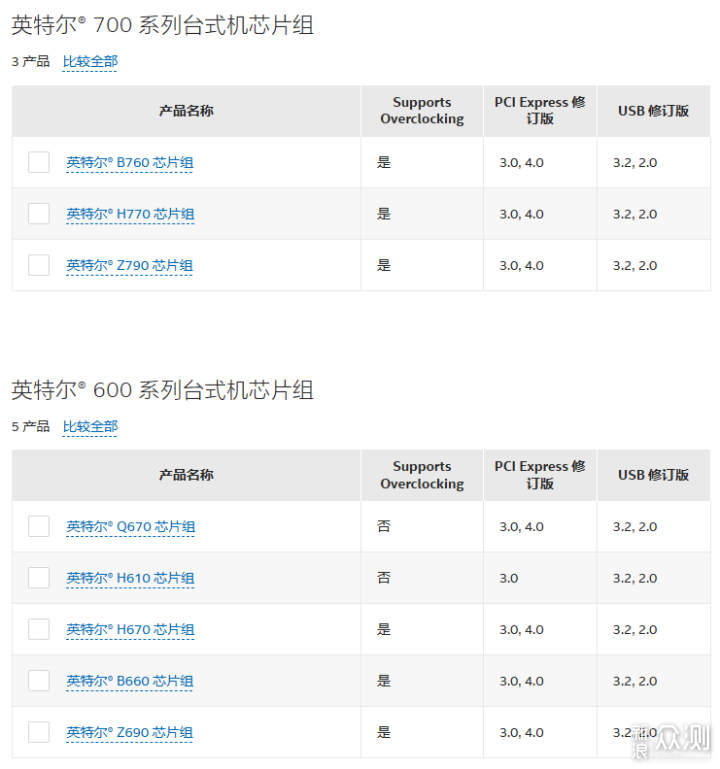Select the Q670 chipset checkbox
The width and height of the screenshot is (720, 769).
[x=39, y=526]
